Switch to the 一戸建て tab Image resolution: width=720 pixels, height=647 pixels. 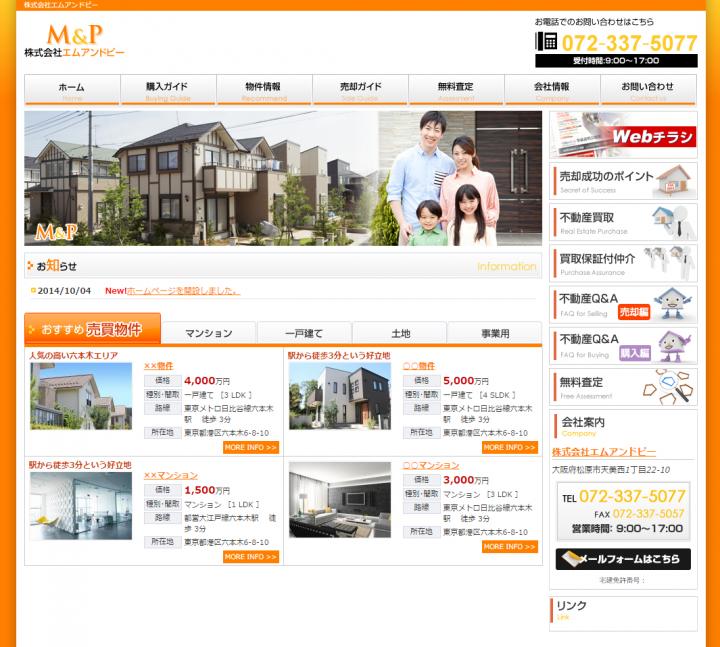[304, 333]
